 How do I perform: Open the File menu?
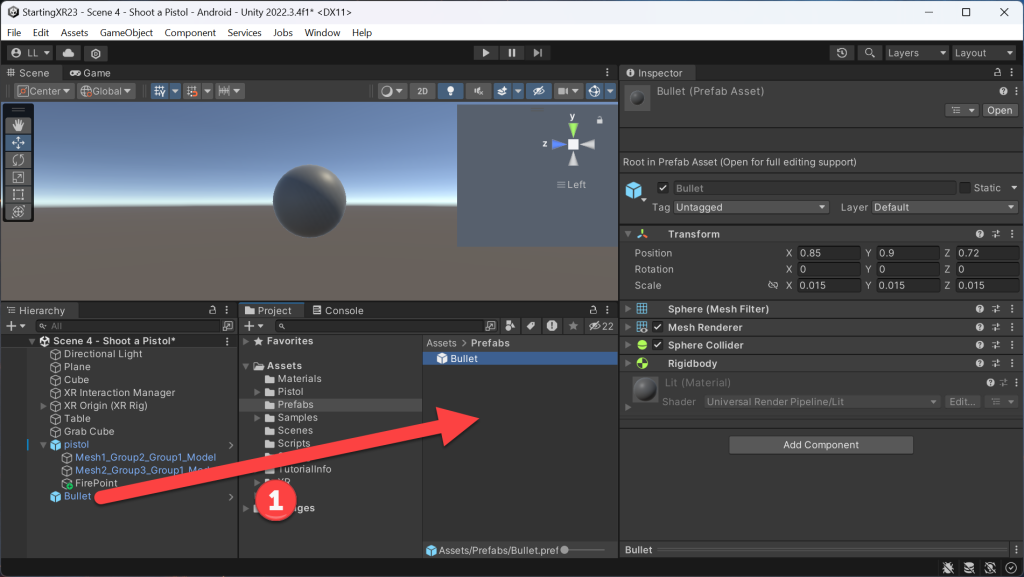click(14, 33)
